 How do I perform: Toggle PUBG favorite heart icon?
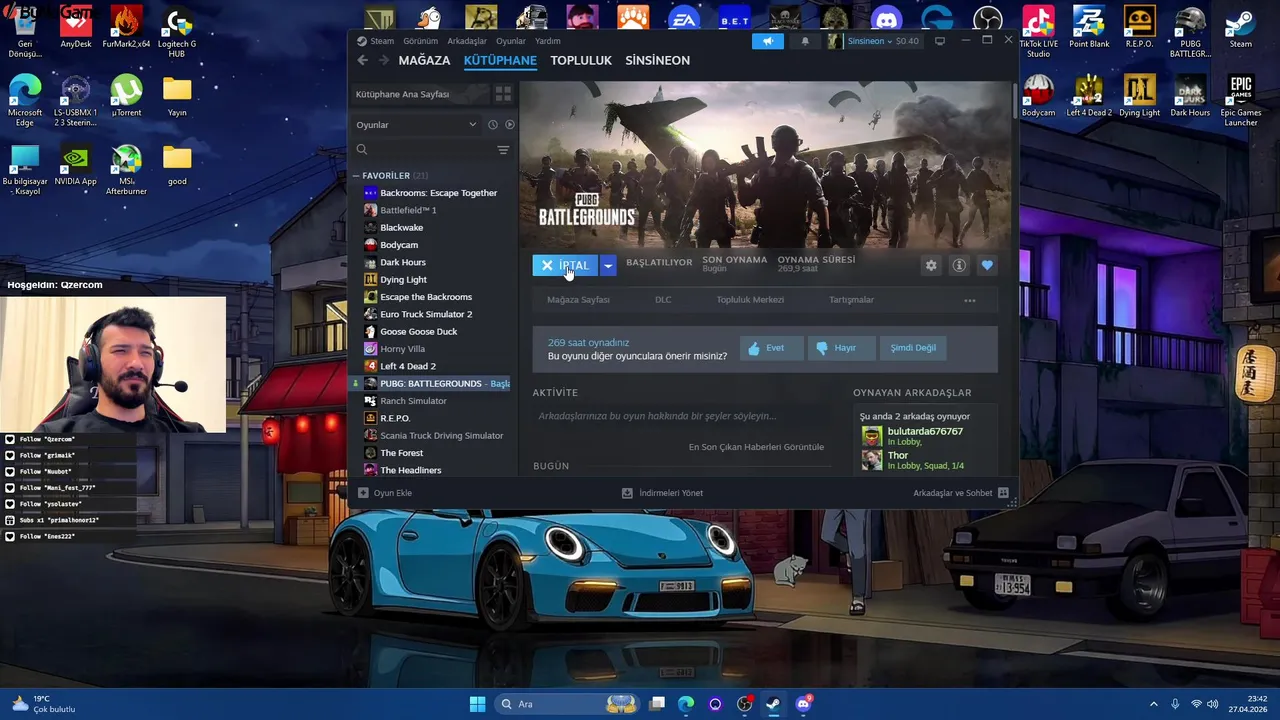(x=987, y=265)
